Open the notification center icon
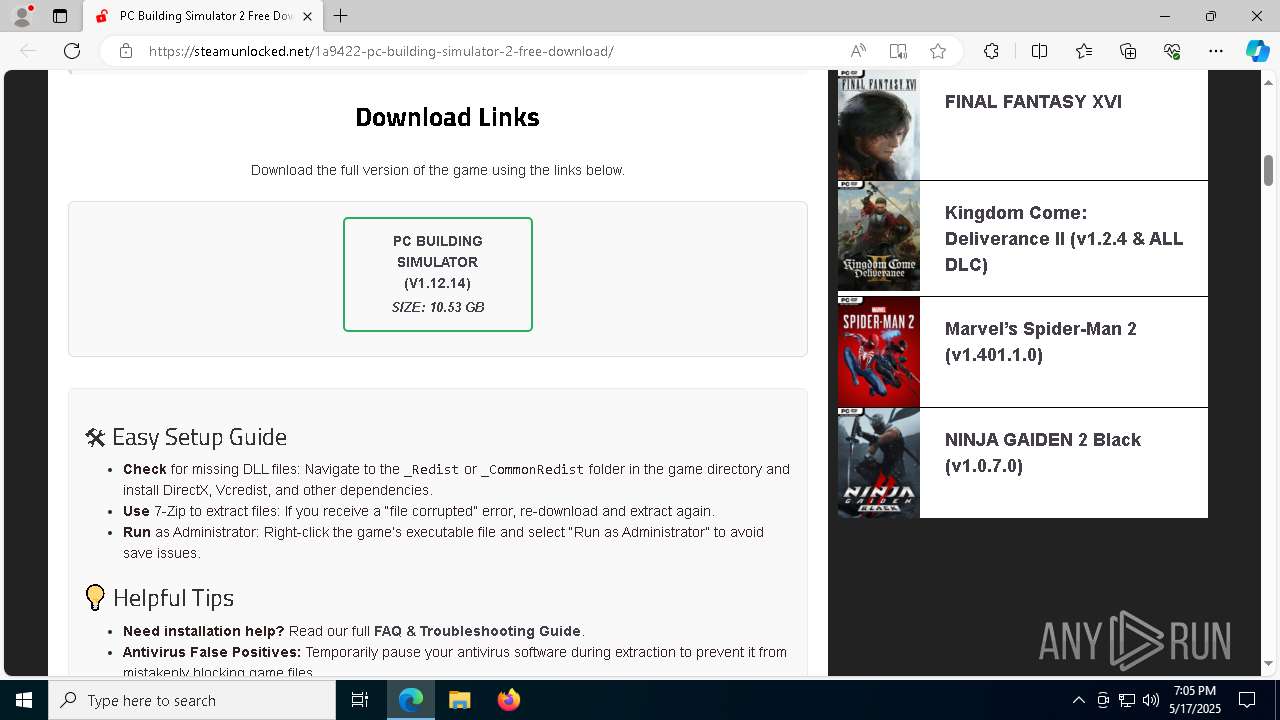 [x=1247, y=700]
